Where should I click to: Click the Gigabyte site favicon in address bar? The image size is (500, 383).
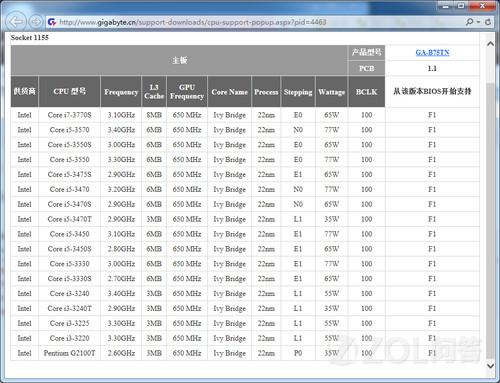(x=52, y=22)
